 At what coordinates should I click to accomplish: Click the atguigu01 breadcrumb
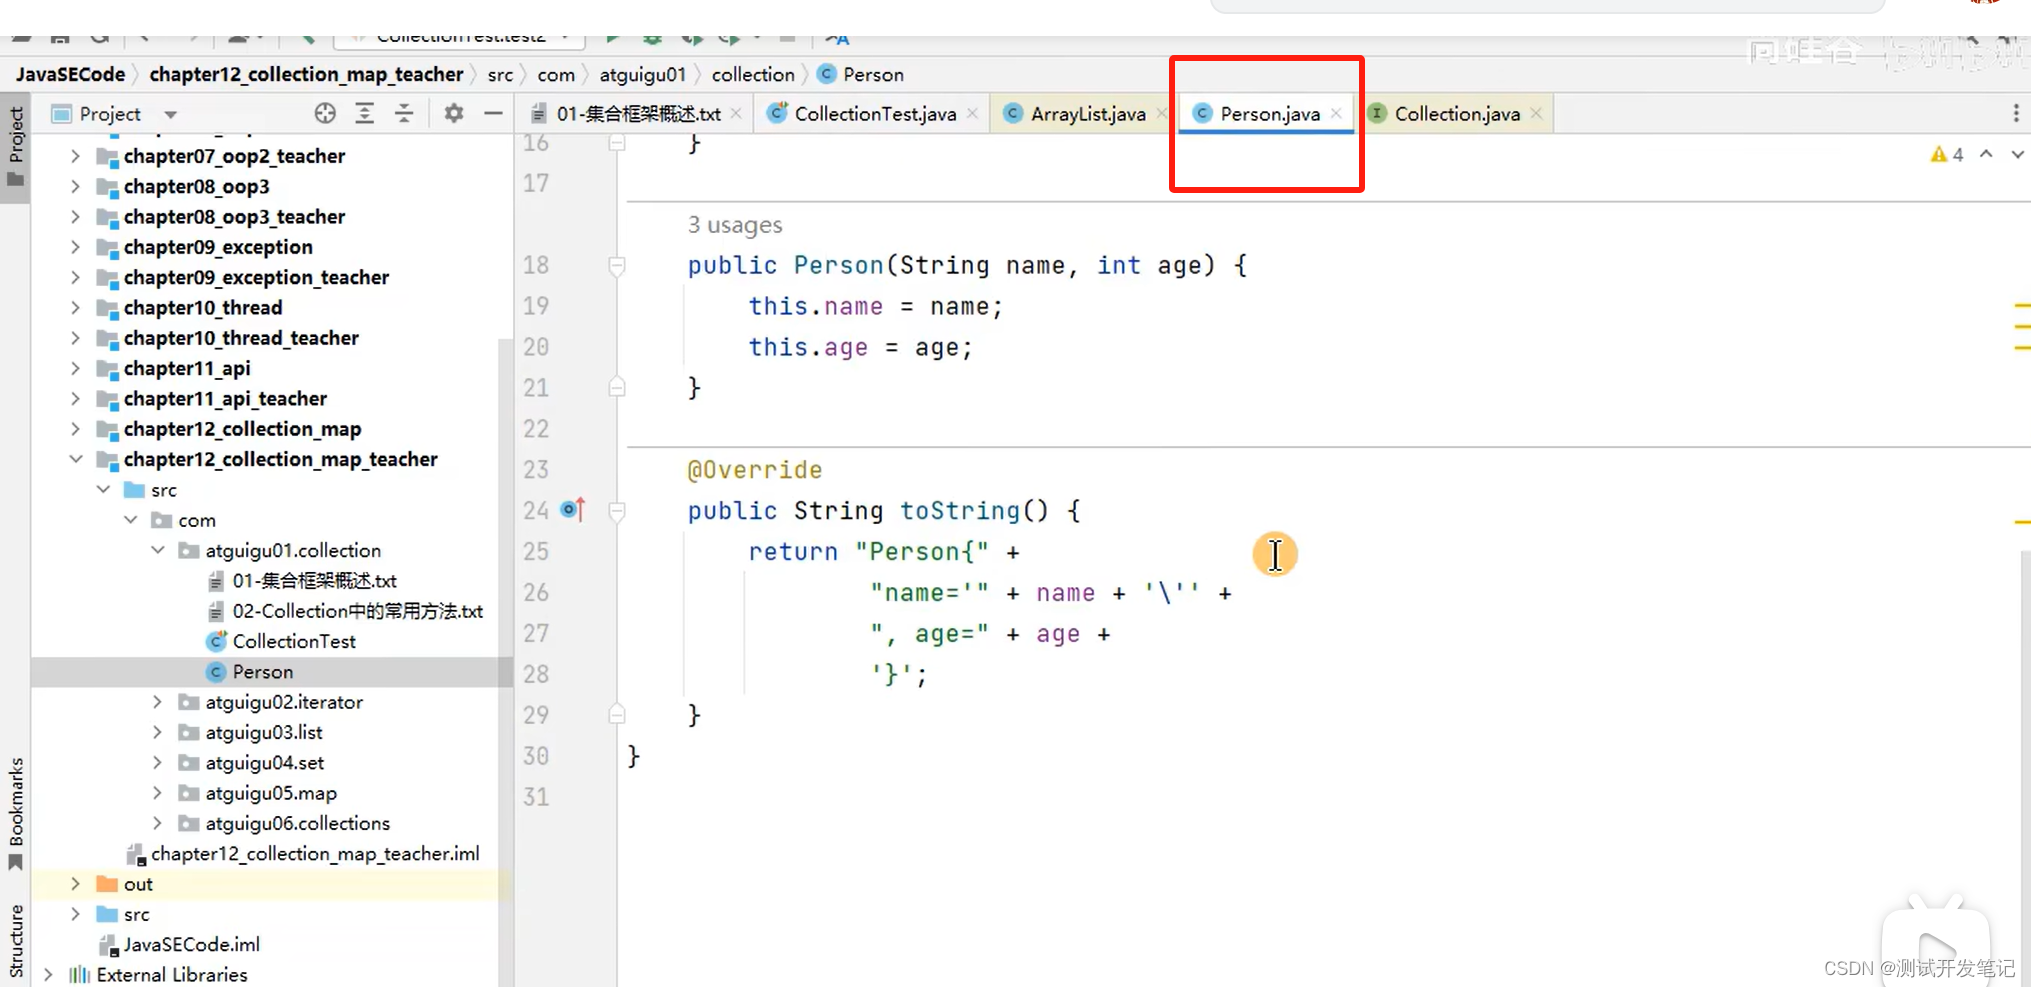click(643, 75)
